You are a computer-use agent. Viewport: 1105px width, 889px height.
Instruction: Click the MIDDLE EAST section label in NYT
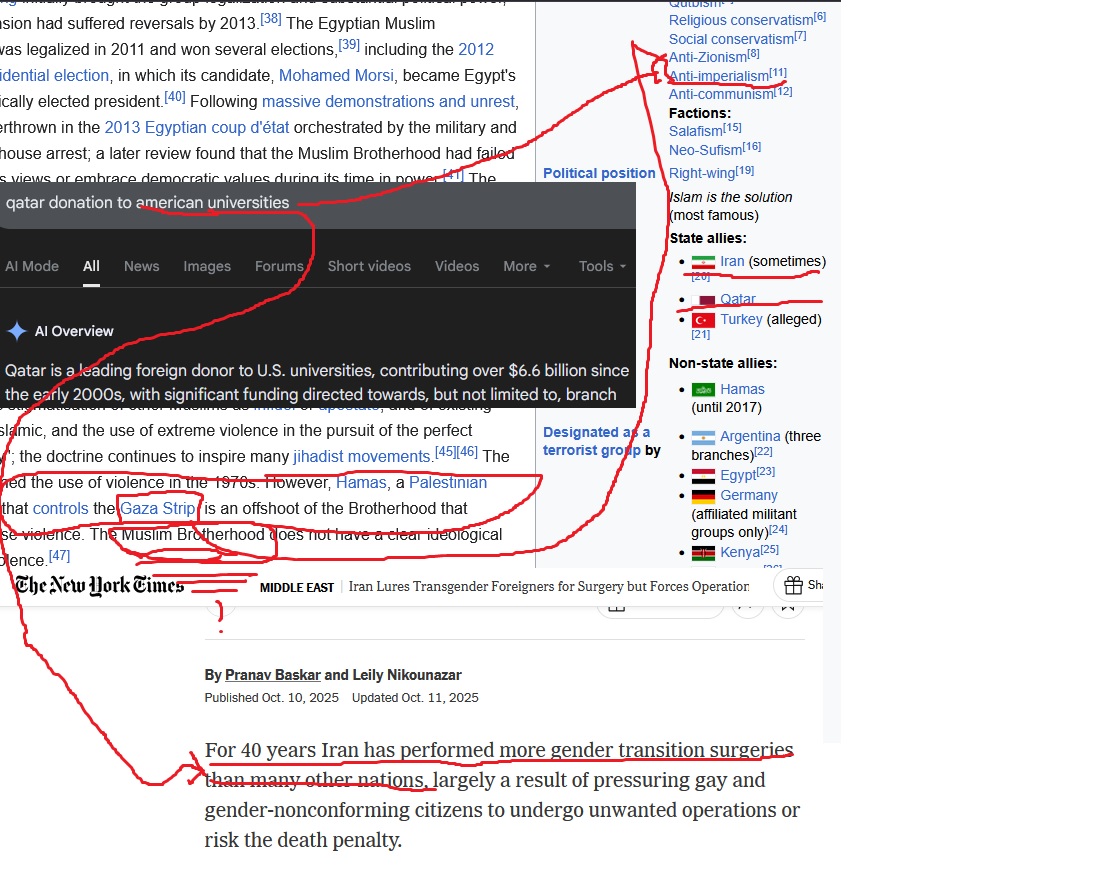[297, 587]
